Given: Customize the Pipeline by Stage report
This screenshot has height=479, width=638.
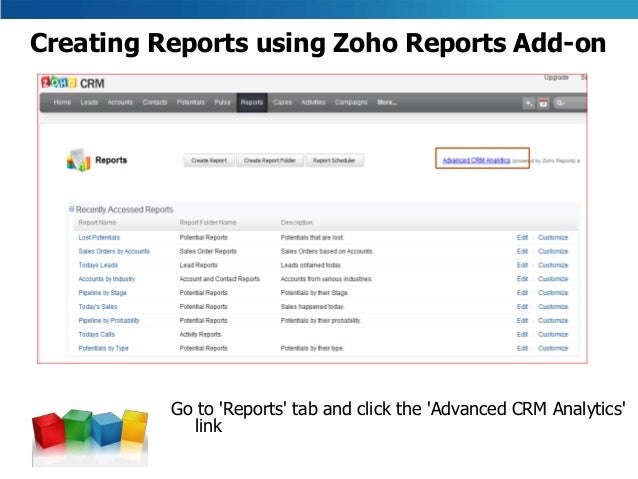Looking at the screenshot, I should tap(553, 293).
